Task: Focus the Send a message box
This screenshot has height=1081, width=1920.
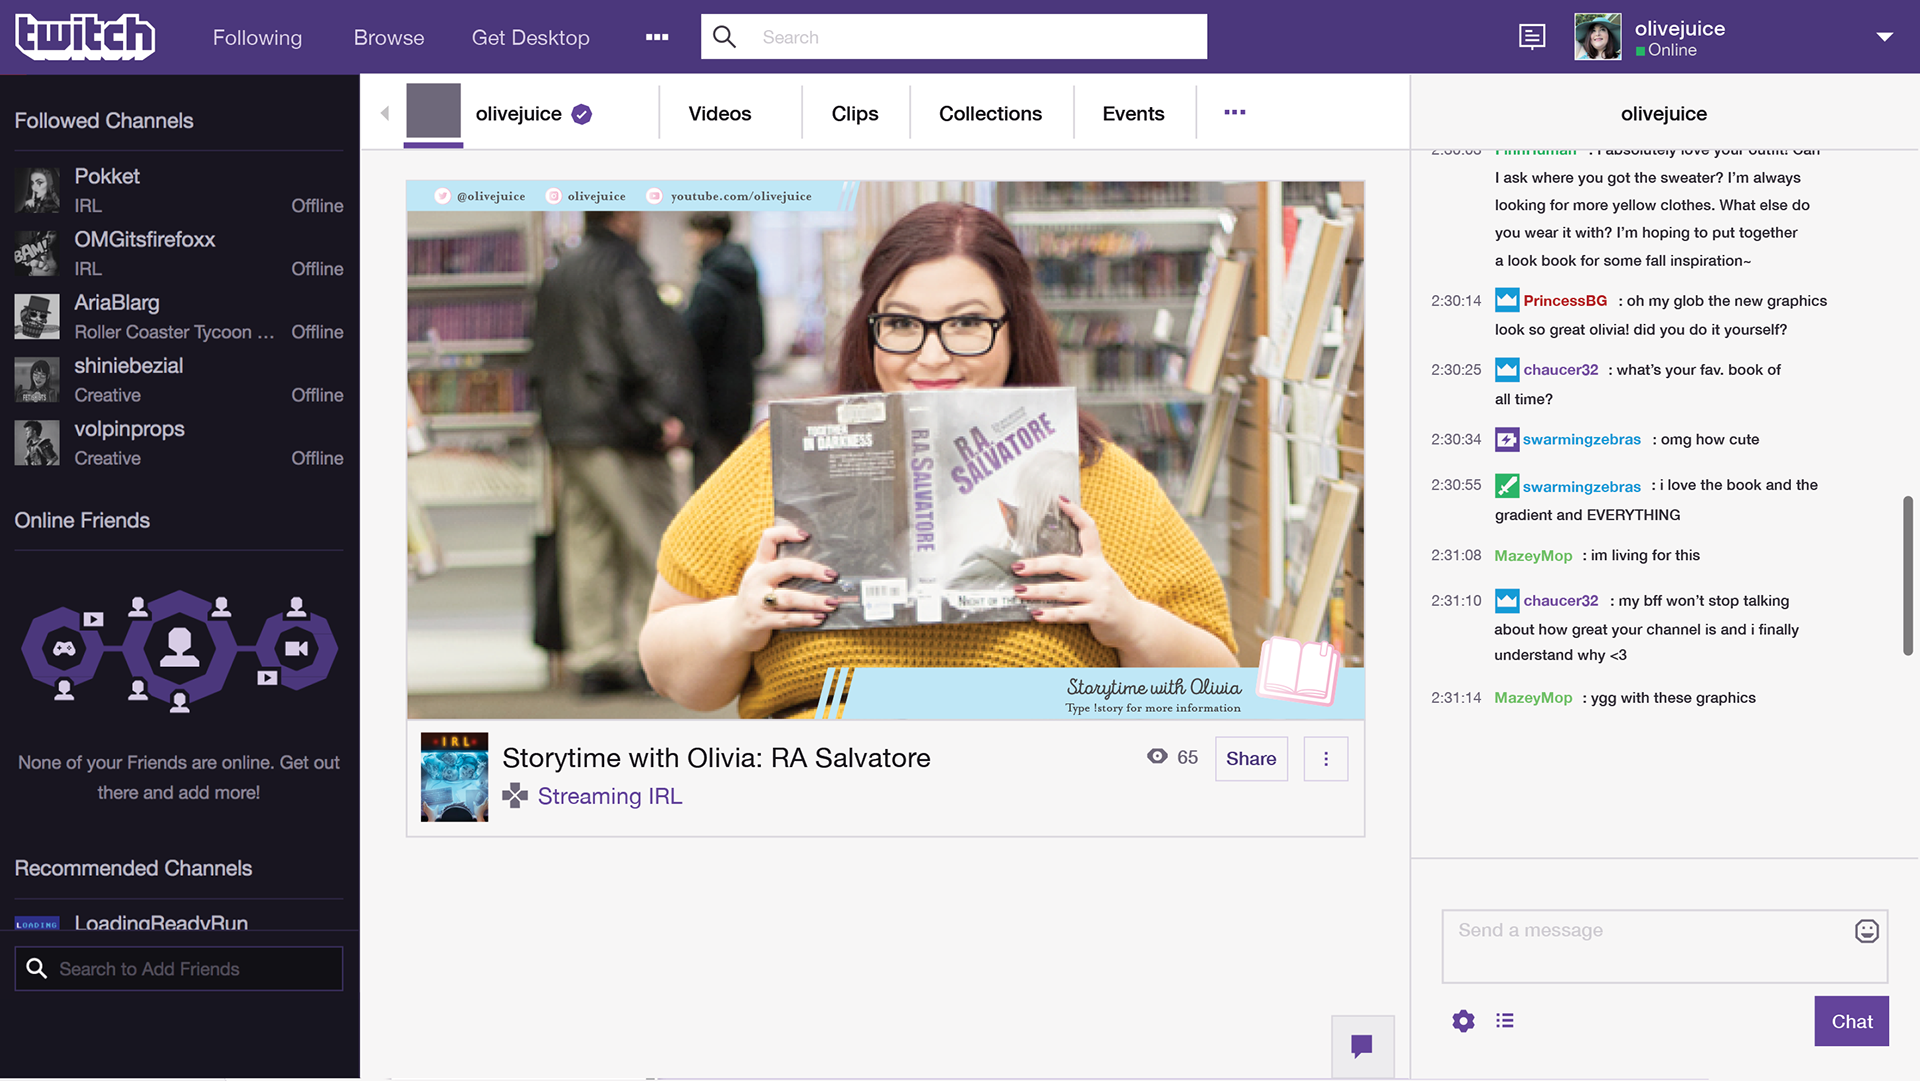Action: click(x=1665, y=946)
